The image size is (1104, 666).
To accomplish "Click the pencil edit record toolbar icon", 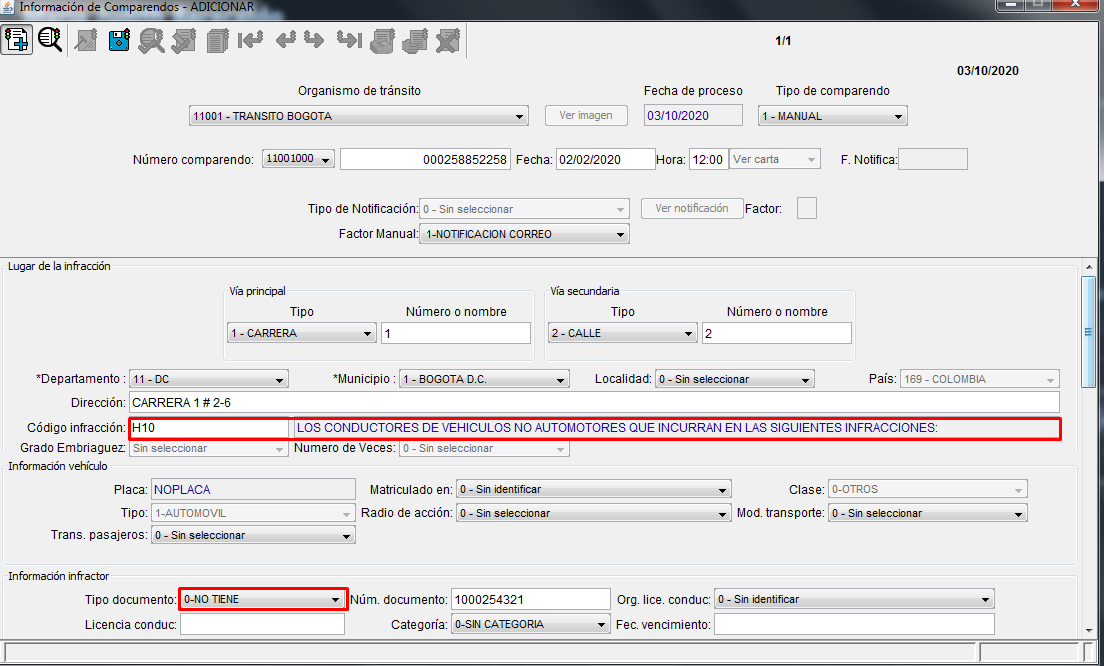I will [86, 41].
